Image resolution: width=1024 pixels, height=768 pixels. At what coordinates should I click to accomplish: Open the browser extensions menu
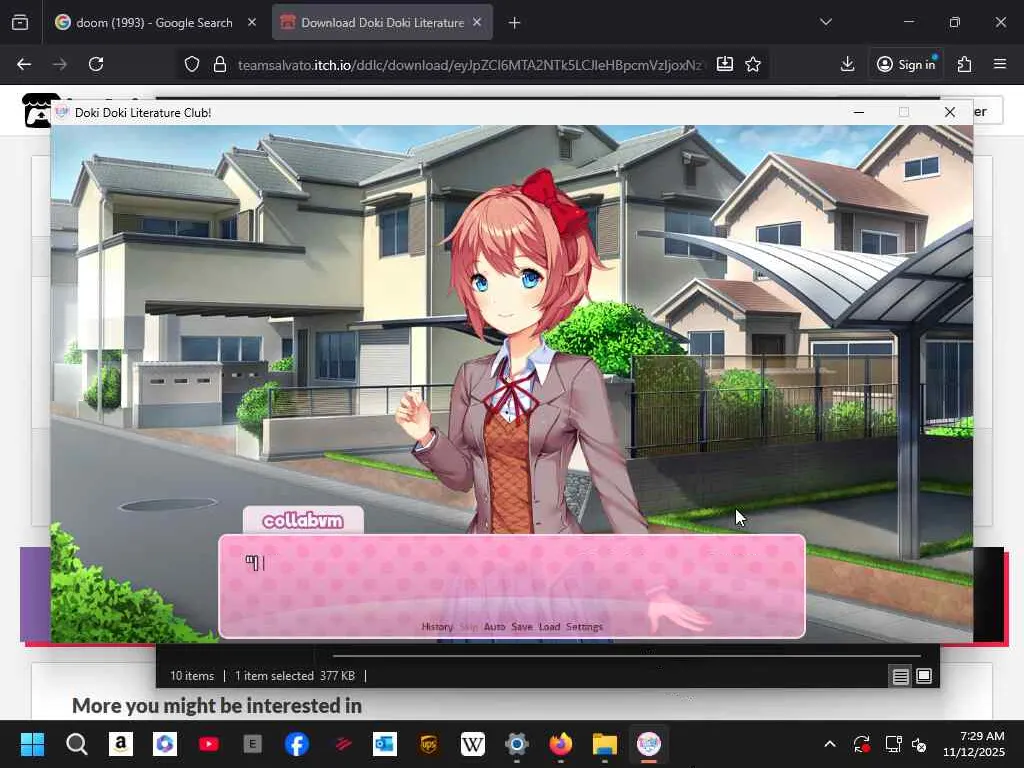[964, 64]
